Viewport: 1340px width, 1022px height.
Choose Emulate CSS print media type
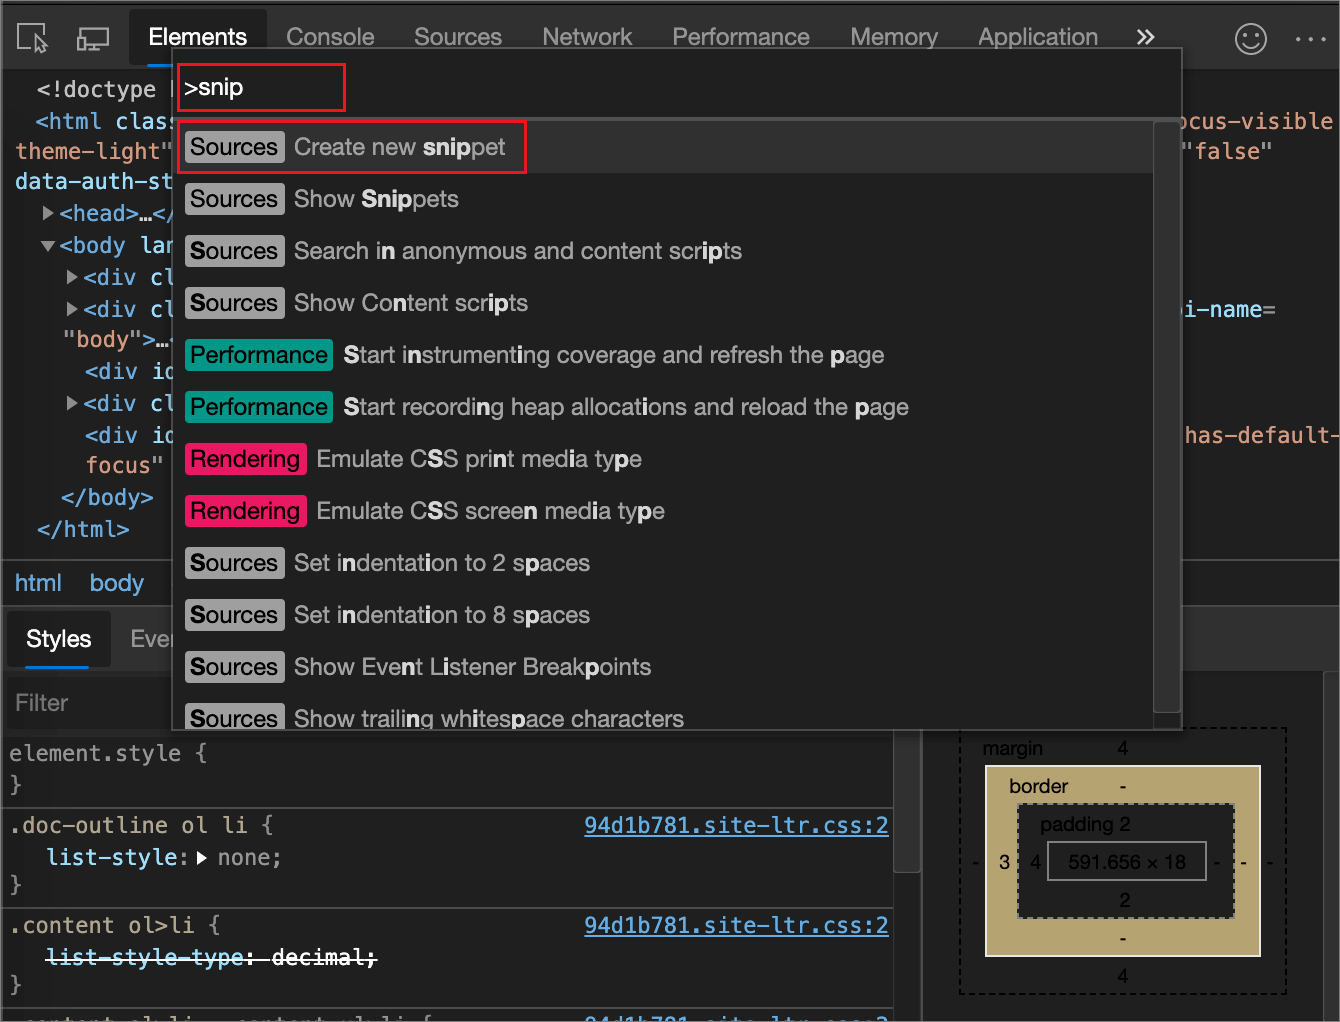pos(480,459)
